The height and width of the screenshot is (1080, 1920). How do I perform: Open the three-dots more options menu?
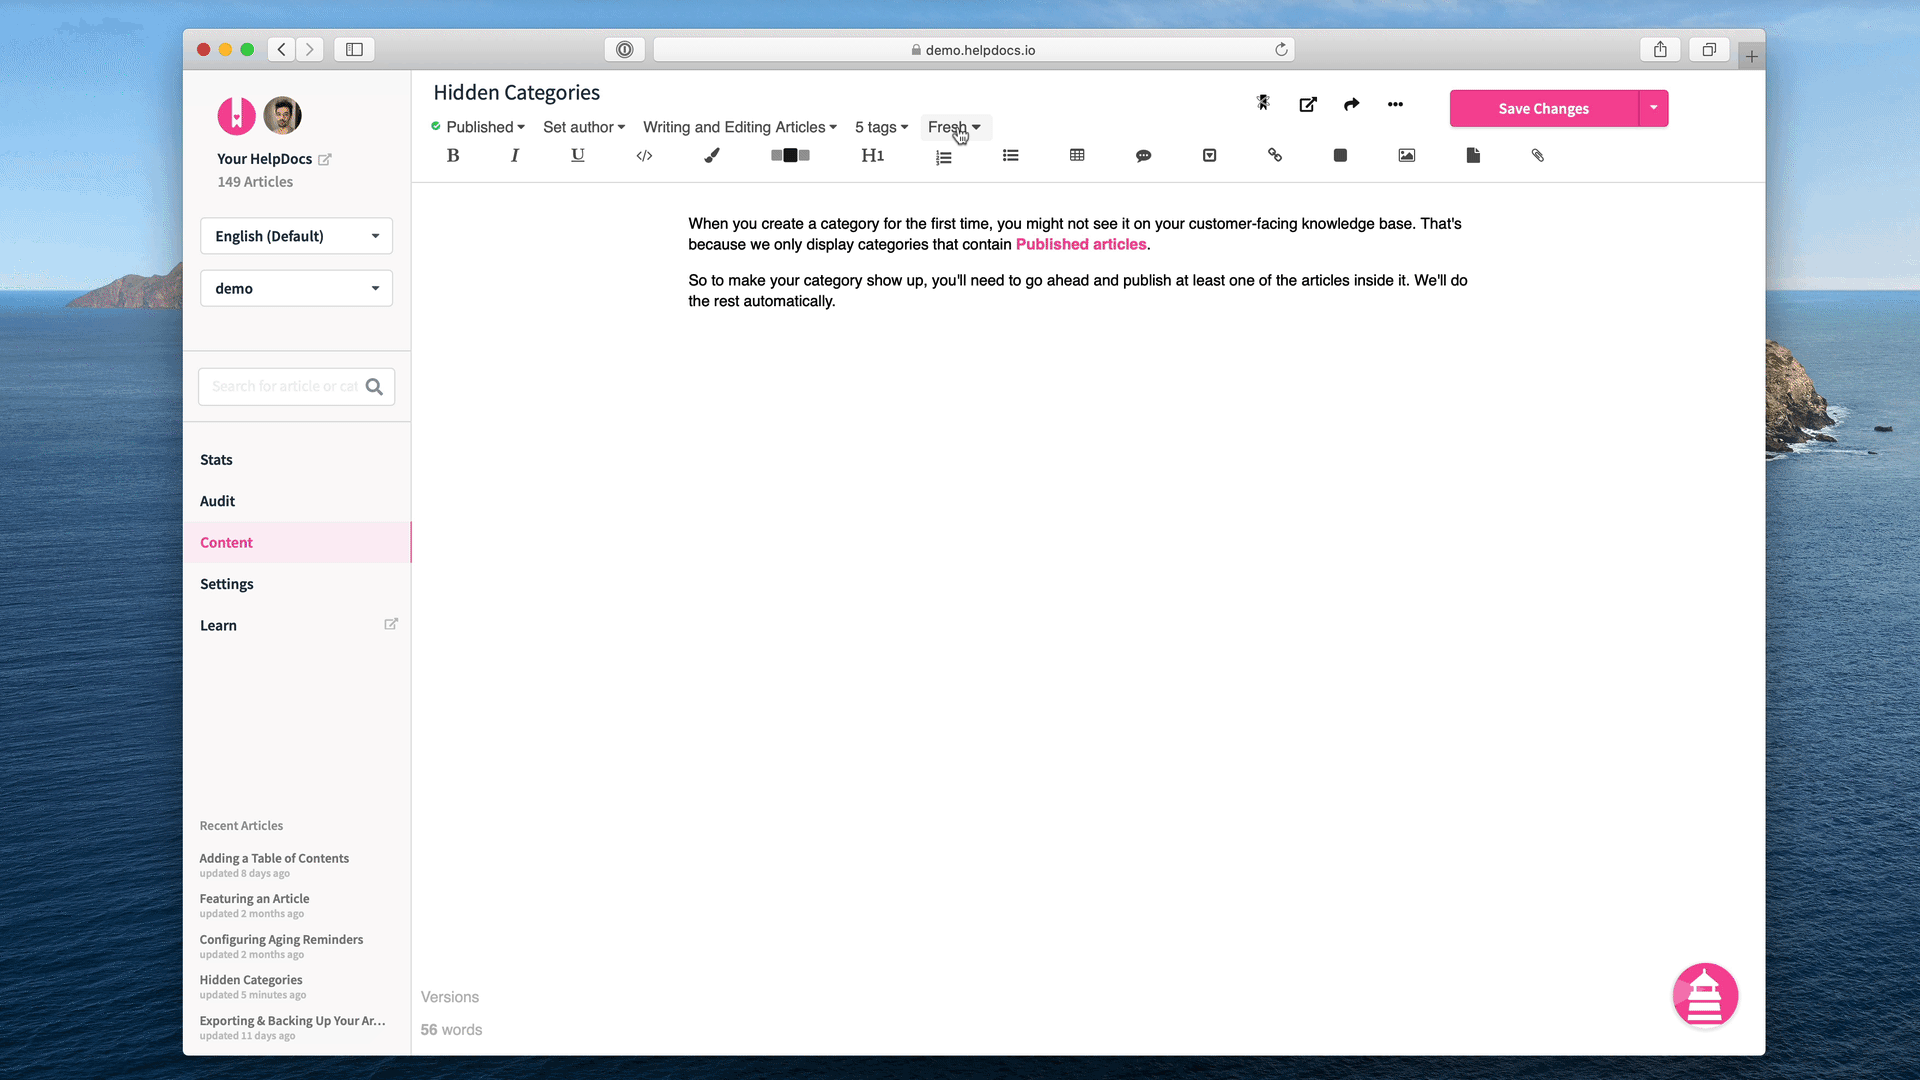(x=1396, y=104)
